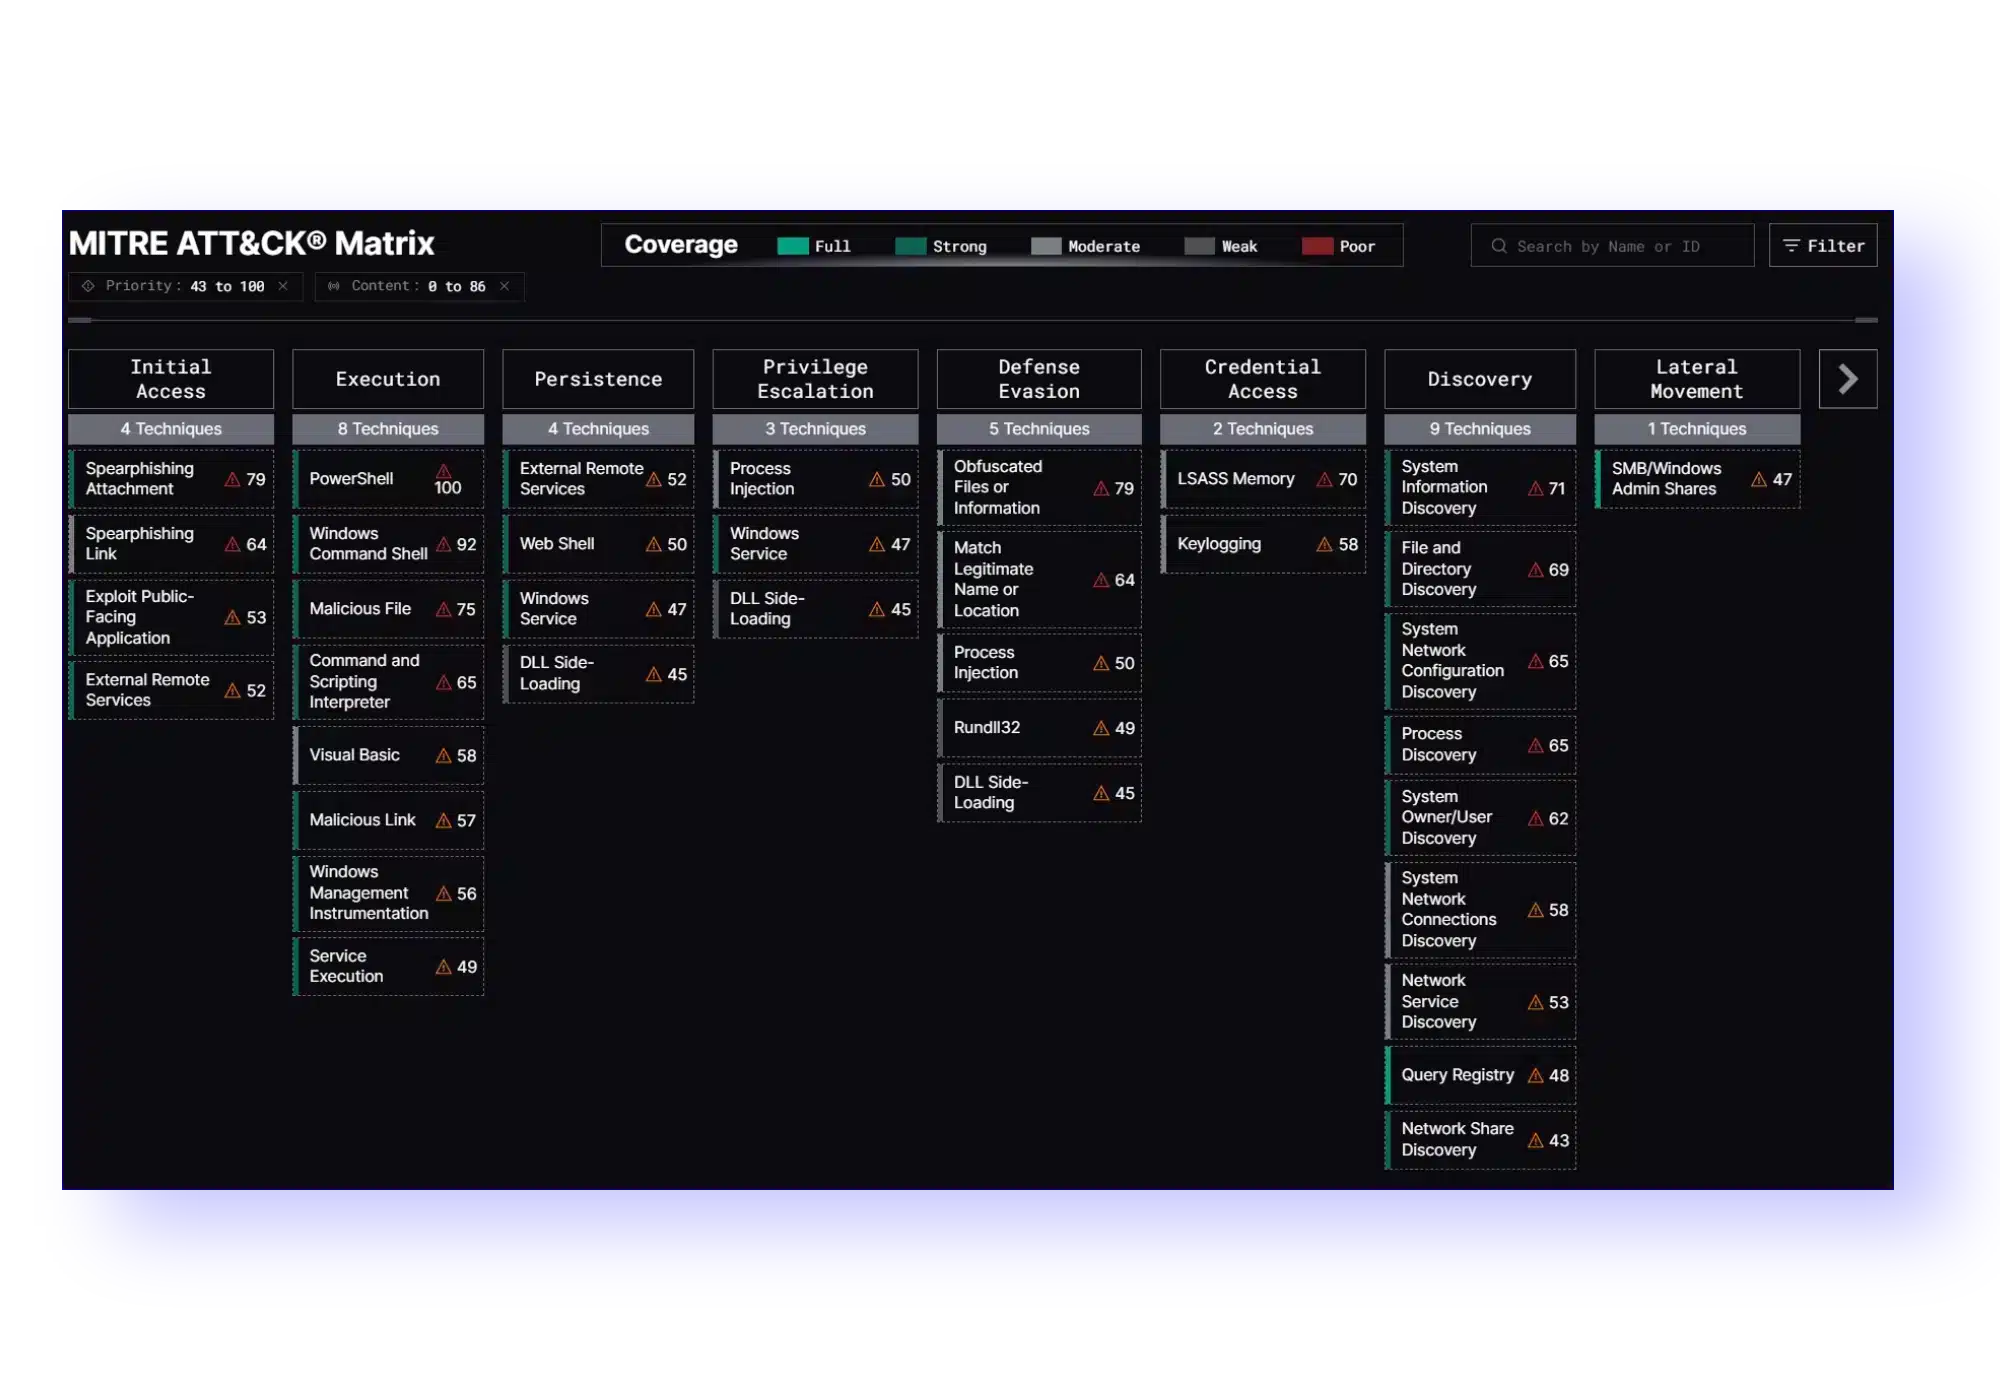Open DLL Side-Loading under Privilege Escalation

coord(815,609)
